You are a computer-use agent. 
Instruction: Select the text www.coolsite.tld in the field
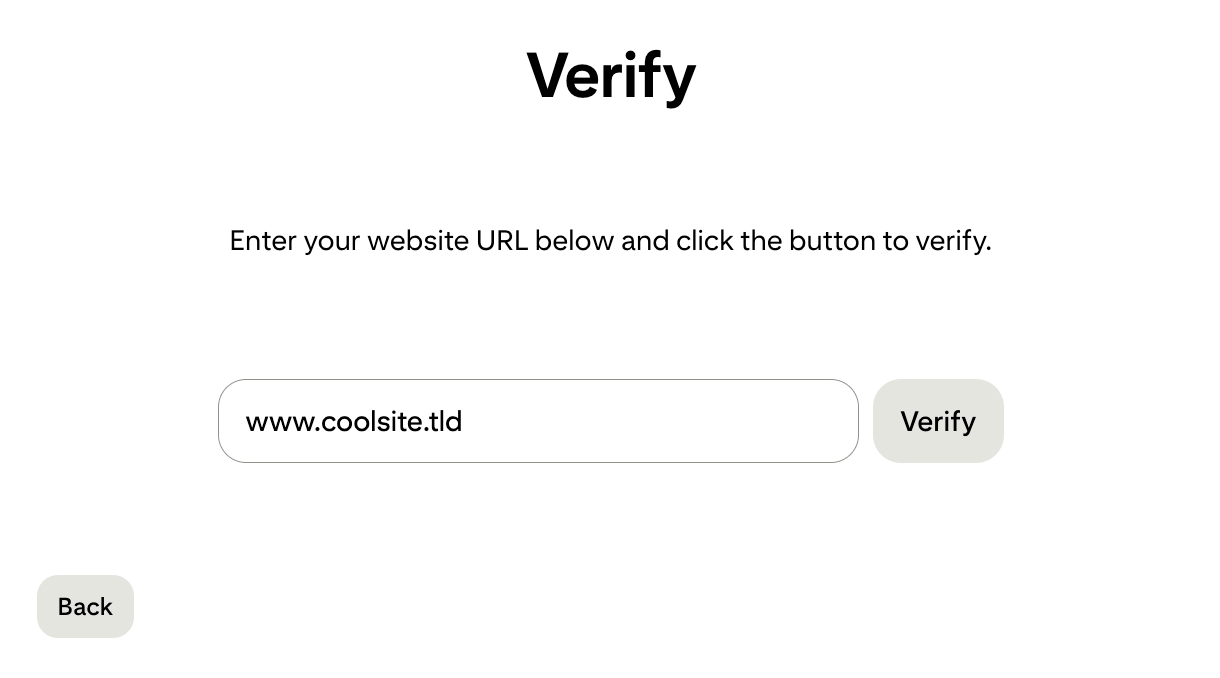[x=354, y=421]
